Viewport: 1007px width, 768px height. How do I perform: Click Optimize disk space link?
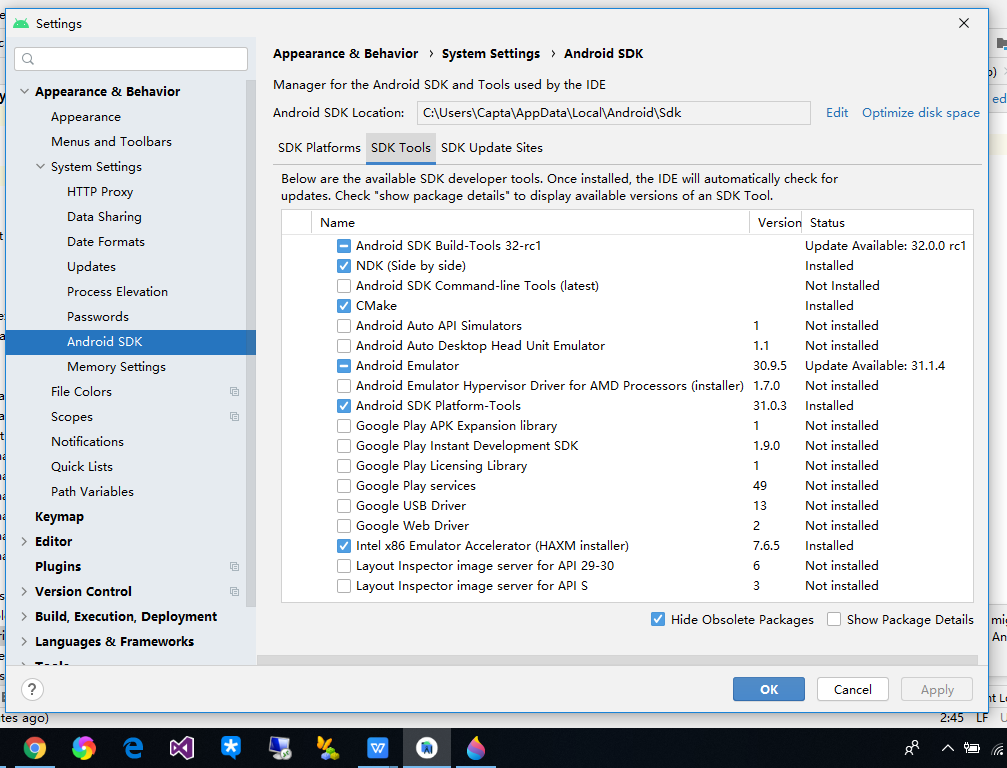[x=921, y=113]
